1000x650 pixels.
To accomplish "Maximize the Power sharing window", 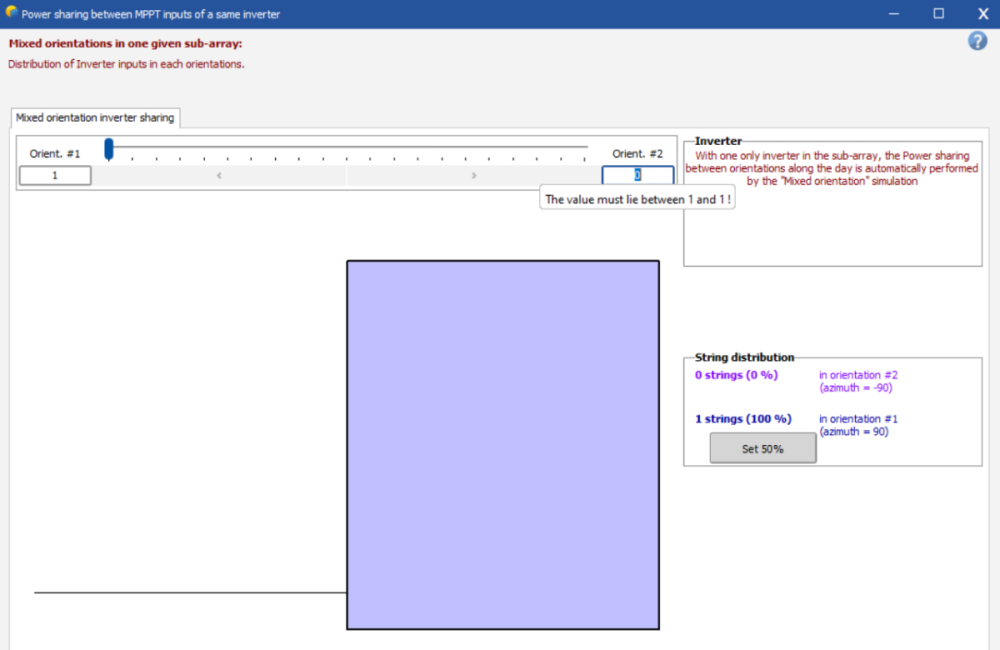I will coord(938,14).
